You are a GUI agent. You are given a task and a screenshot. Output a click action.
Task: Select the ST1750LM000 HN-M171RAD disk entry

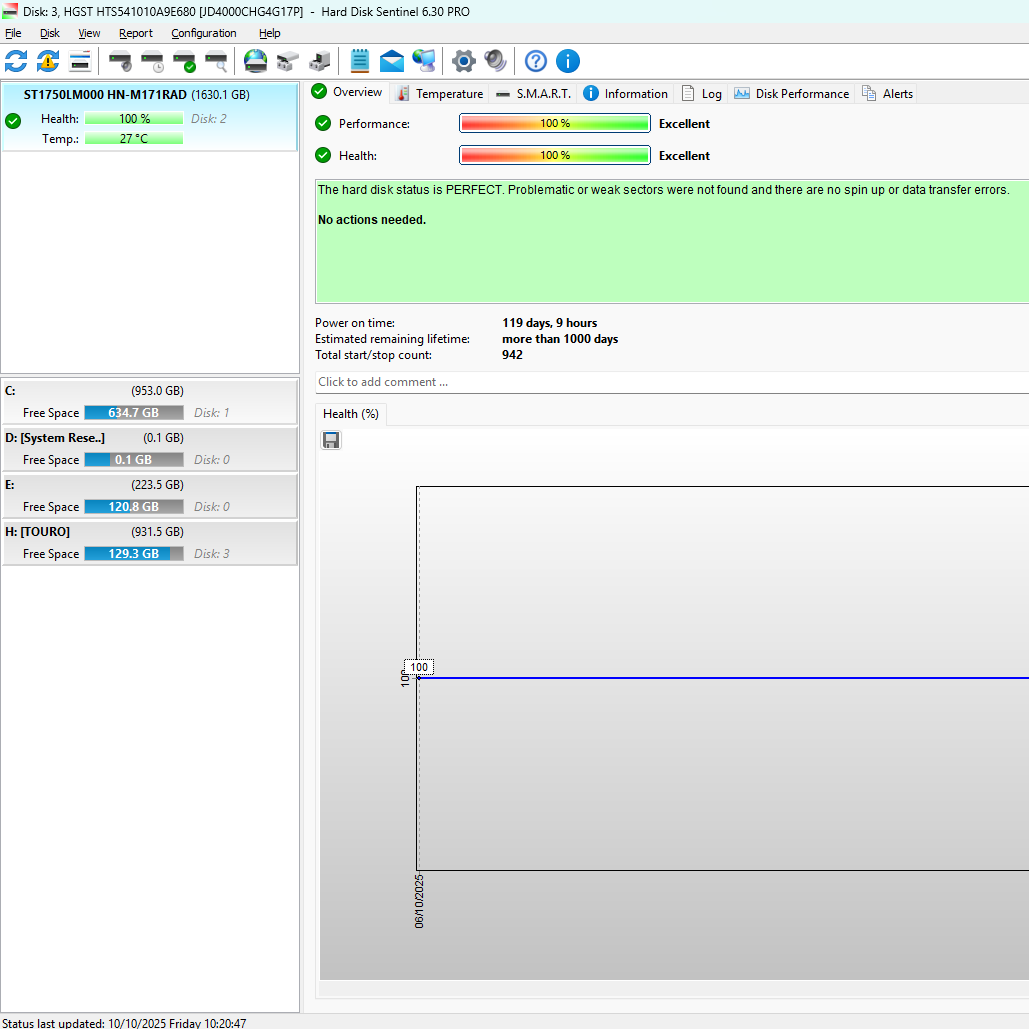tap(136, 95)
